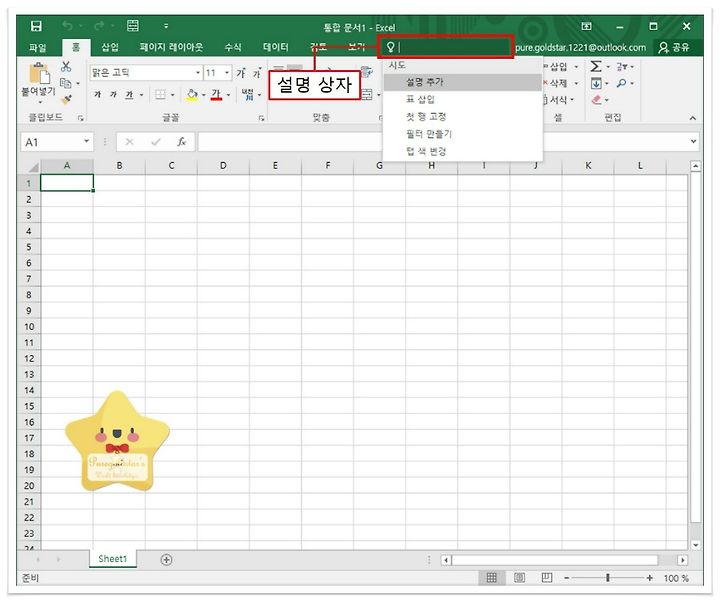Click the Share (공유) button
Screen dimensions: 720x601
[x=674, y=47]
